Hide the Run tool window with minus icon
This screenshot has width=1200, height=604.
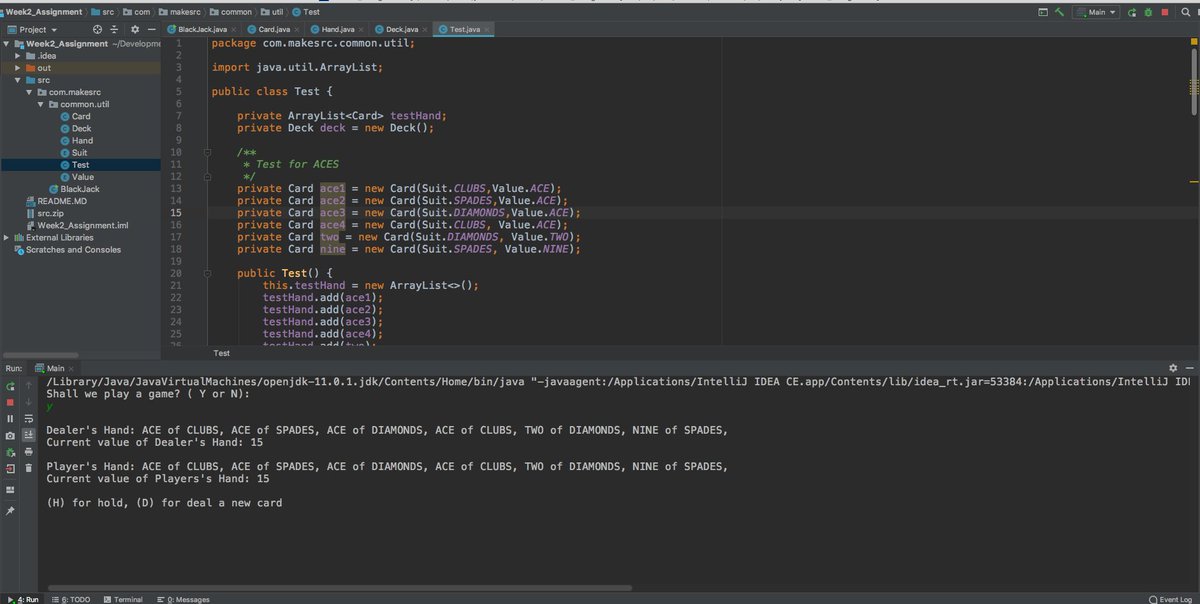[x=1190, y=369]
